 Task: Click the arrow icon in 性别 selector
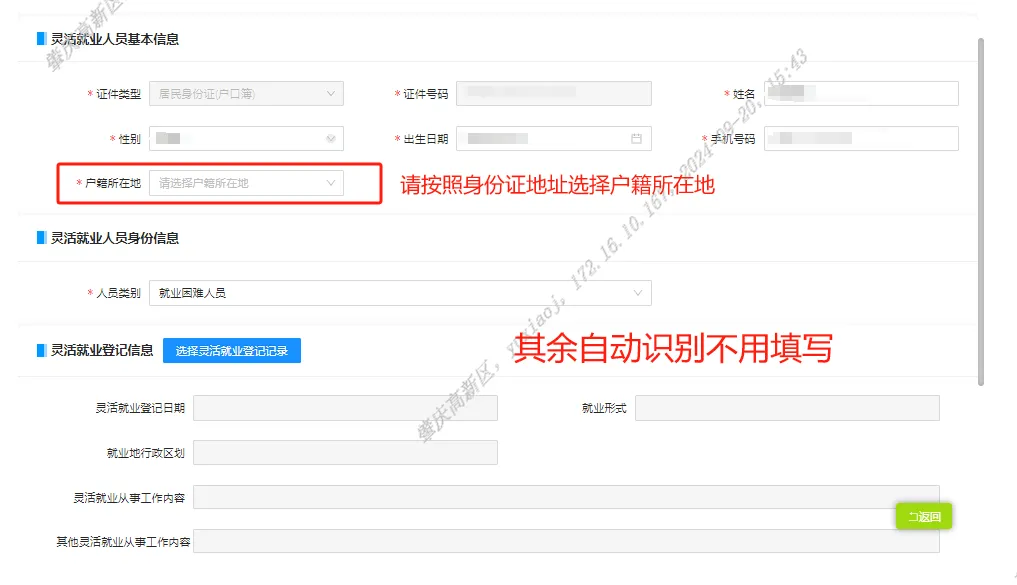pyautogui.click(x=331, y=139)
